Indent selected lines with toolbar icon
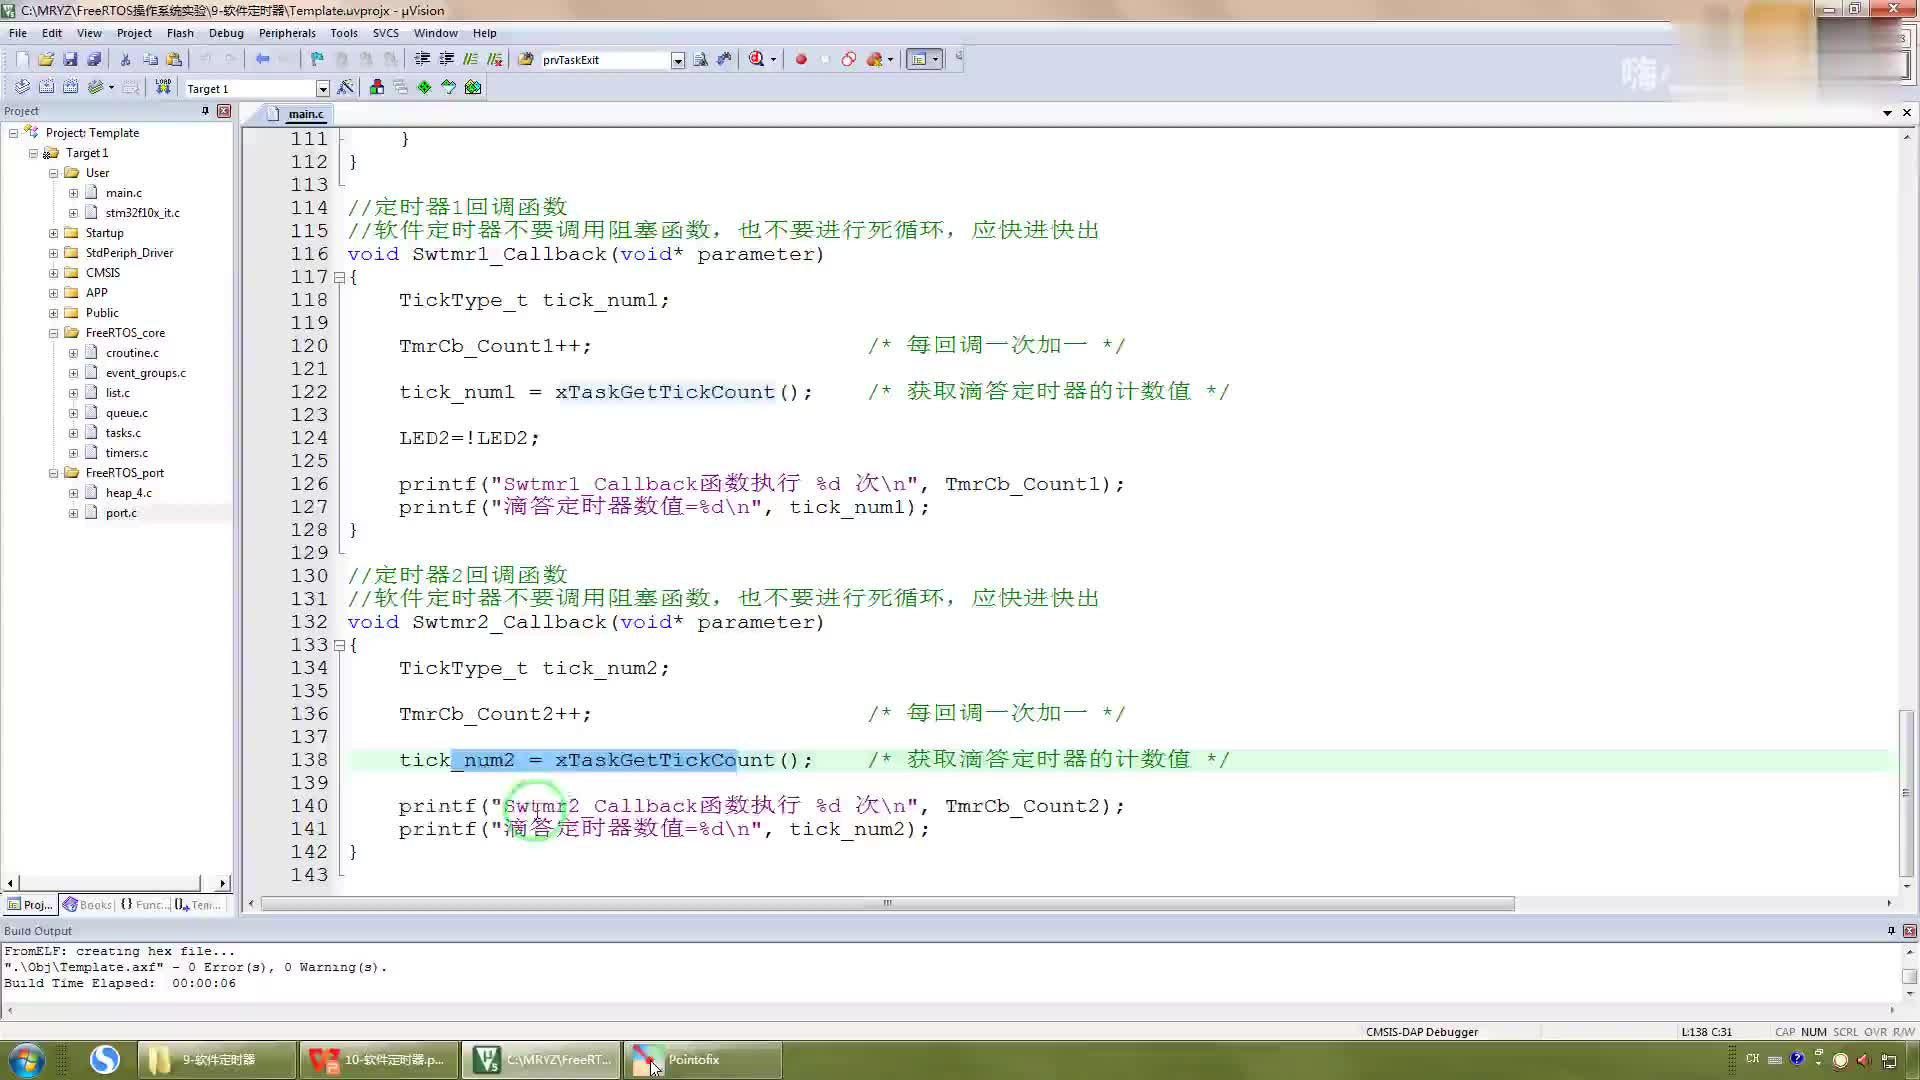This screenshot has width=1920, height=1080. point(422,59)
